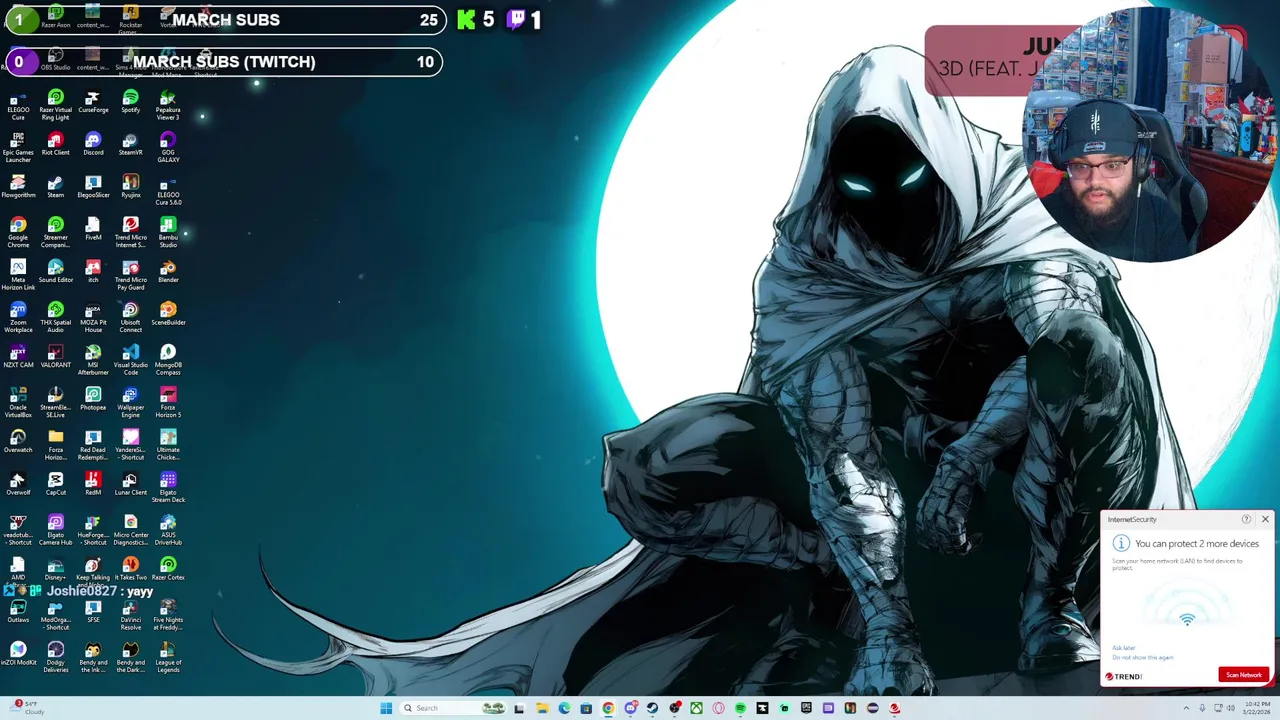Viewport: 1280px width, 720px height.
Task: Open the Overwatch desktop shortcut
Action: pos(18,442)
